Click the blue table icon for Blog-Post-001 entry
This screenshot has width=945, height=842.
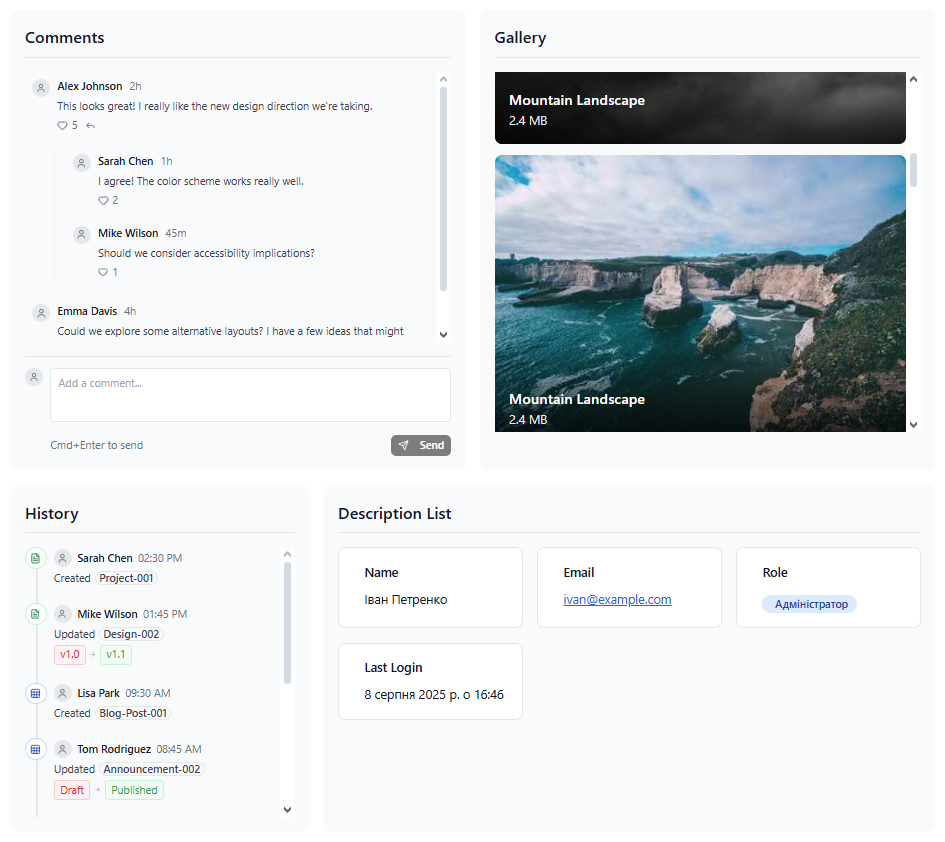point(36,693)
